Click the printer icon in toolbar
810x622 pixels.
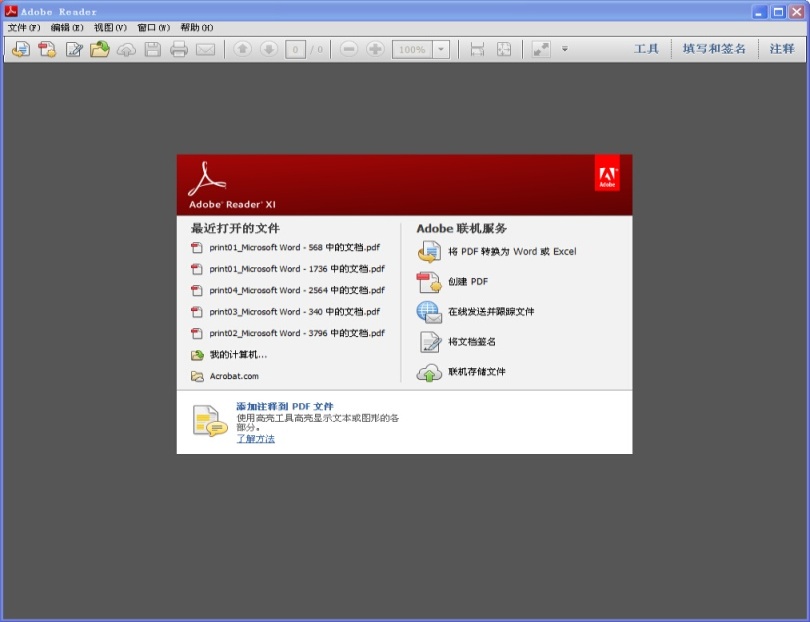(x=179, y=49)
